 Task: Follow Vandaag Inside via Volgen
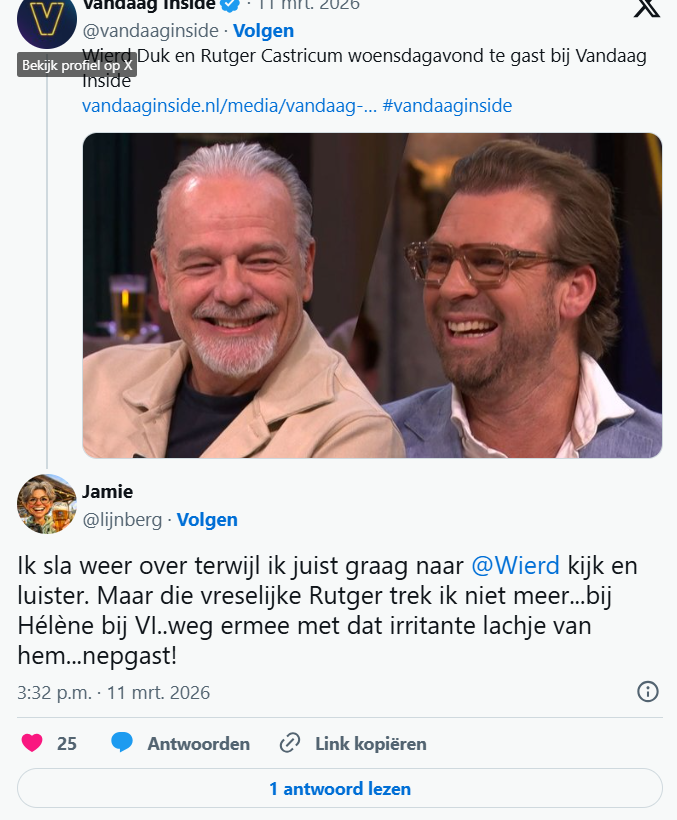[x=263, y=31]
